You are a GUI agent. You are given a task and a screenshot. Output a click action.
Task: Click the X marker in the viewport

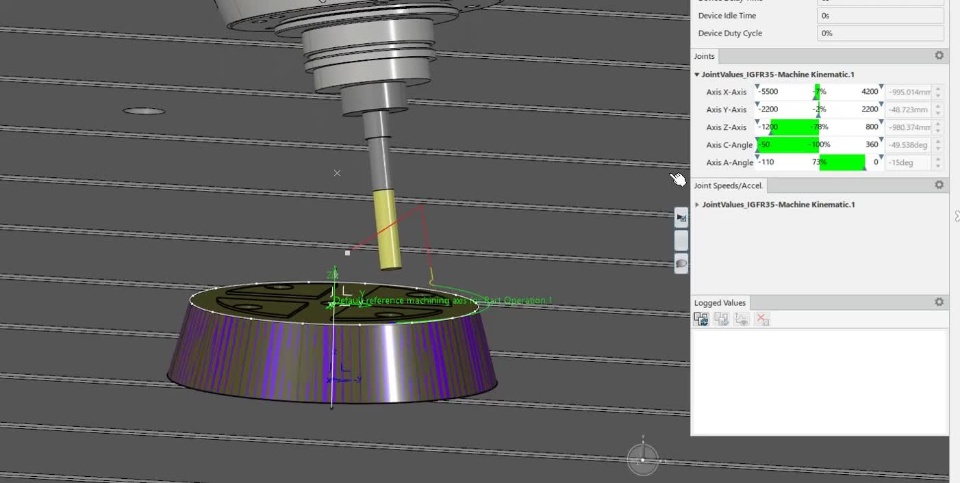[337, 173]
